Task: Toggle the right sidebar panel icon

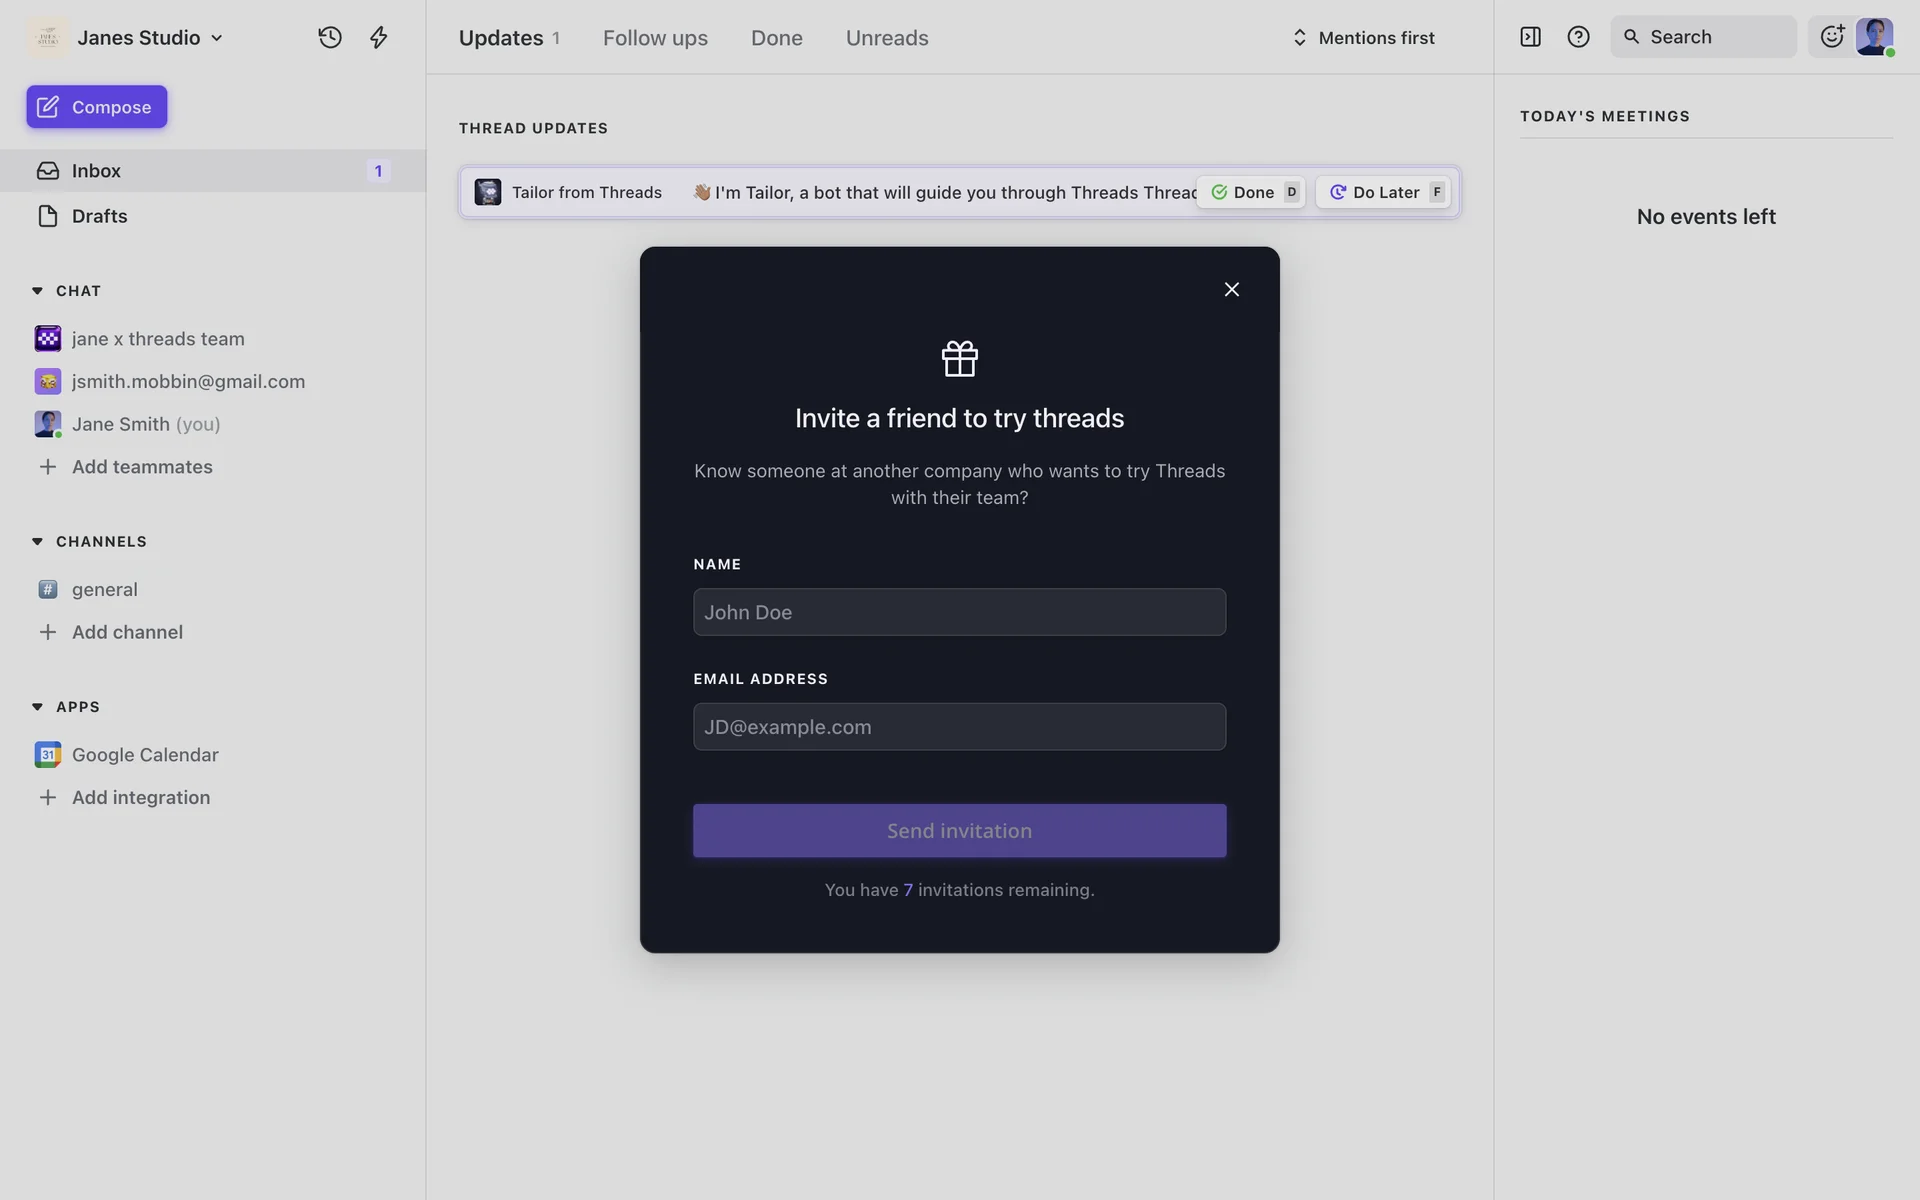Action: 1530,37
